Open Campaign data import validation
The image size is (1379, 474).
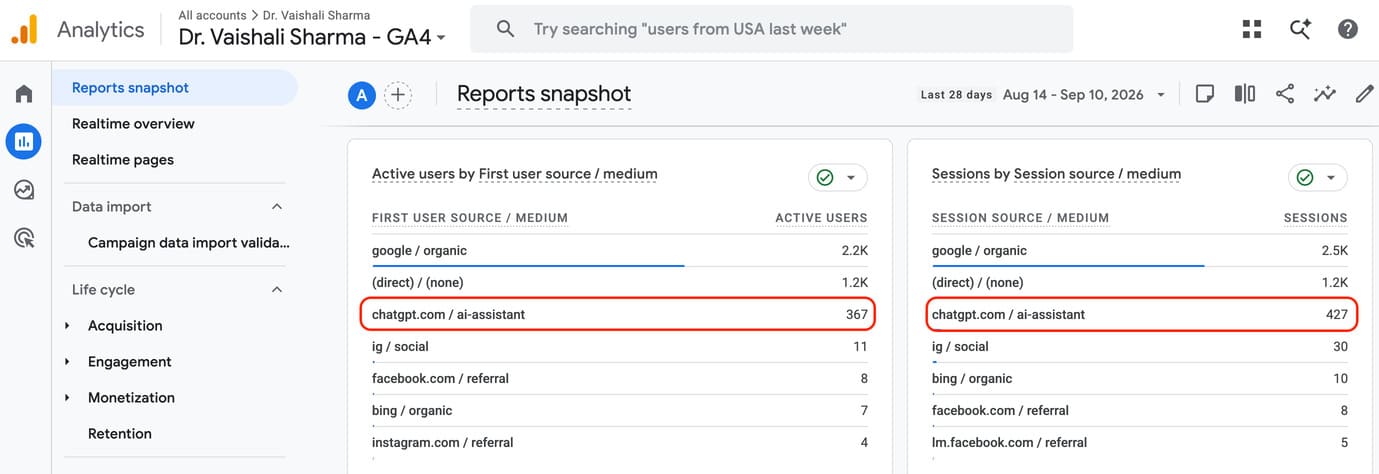[x=188, y=242]
